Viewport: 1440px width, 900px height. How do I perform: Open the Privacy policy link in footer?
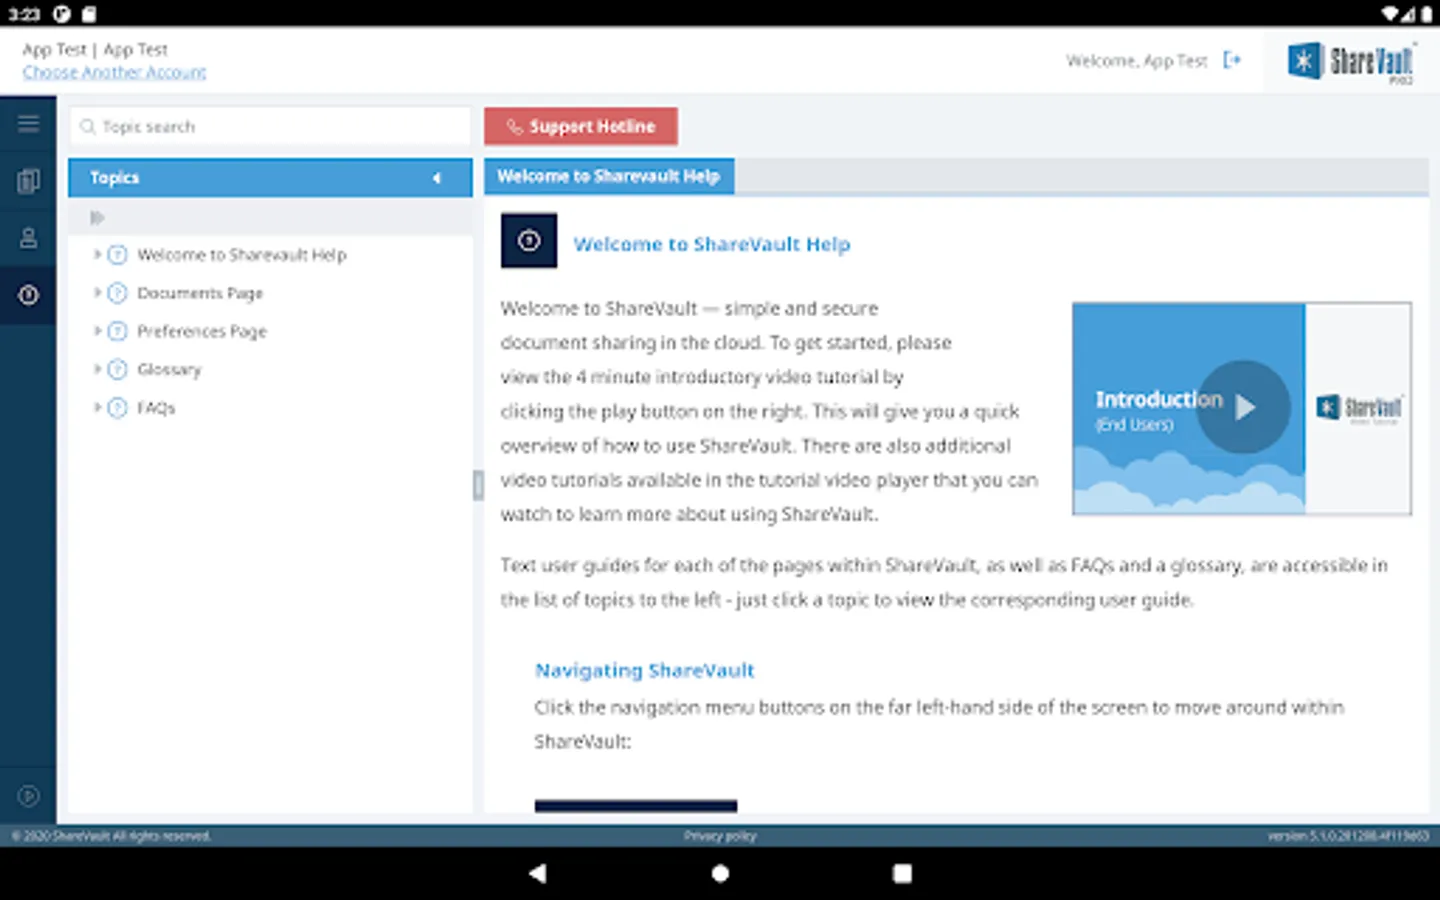pos(720,836)
